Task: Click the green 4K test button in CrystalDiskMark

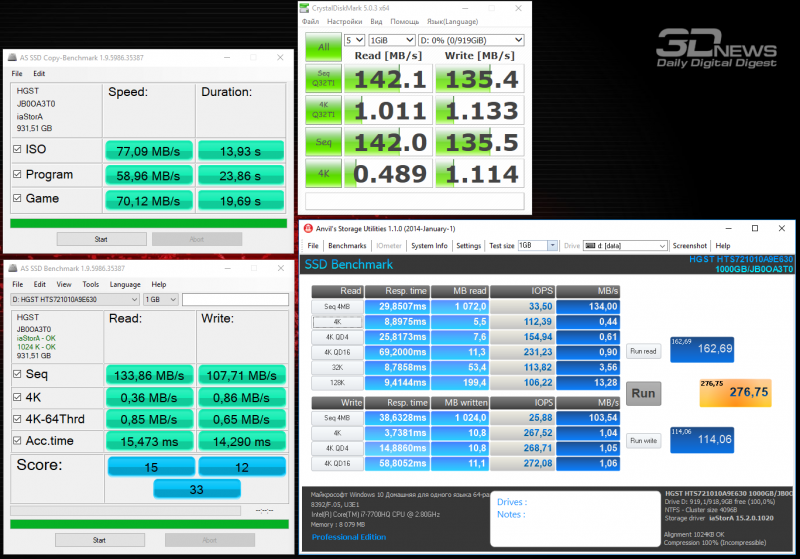Action: click(x=323, y=173)
